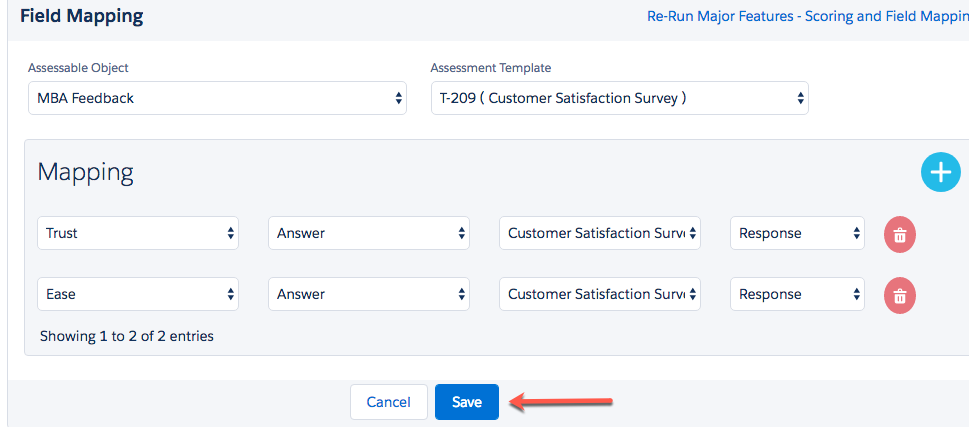969x427 pixels.
Task: Click the Cancel button
Action: coord(388,402)
